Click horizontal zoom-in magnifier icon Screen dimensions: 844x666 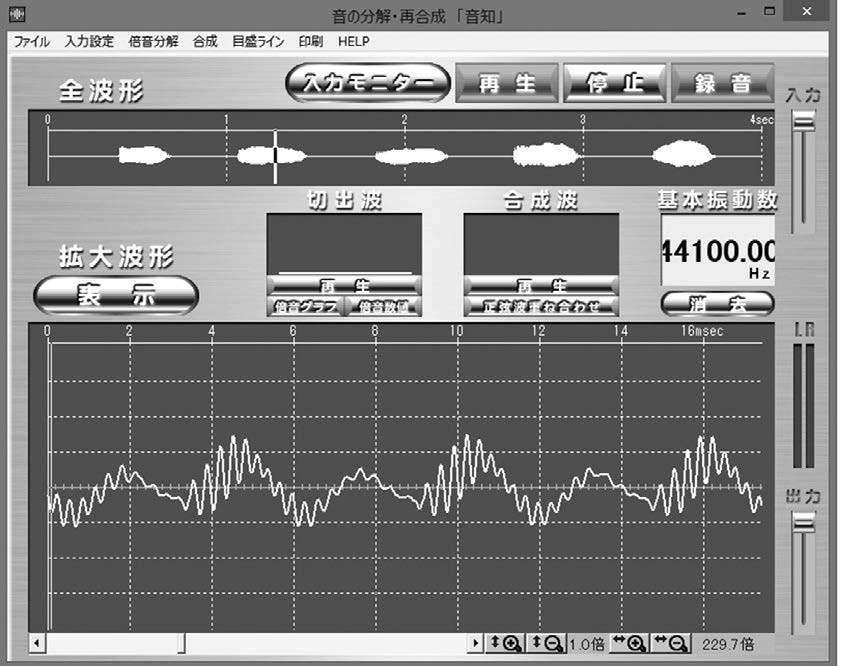point(630,644)
